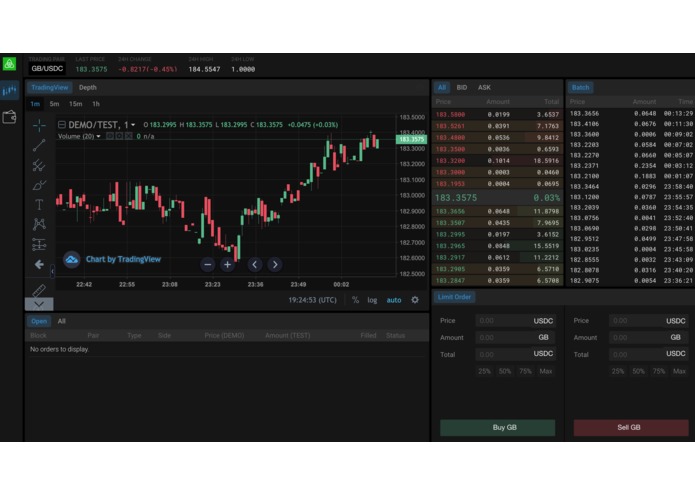Click the Buy GB button
This screenshot has width=695, height=494.
(x=497, y=428)
